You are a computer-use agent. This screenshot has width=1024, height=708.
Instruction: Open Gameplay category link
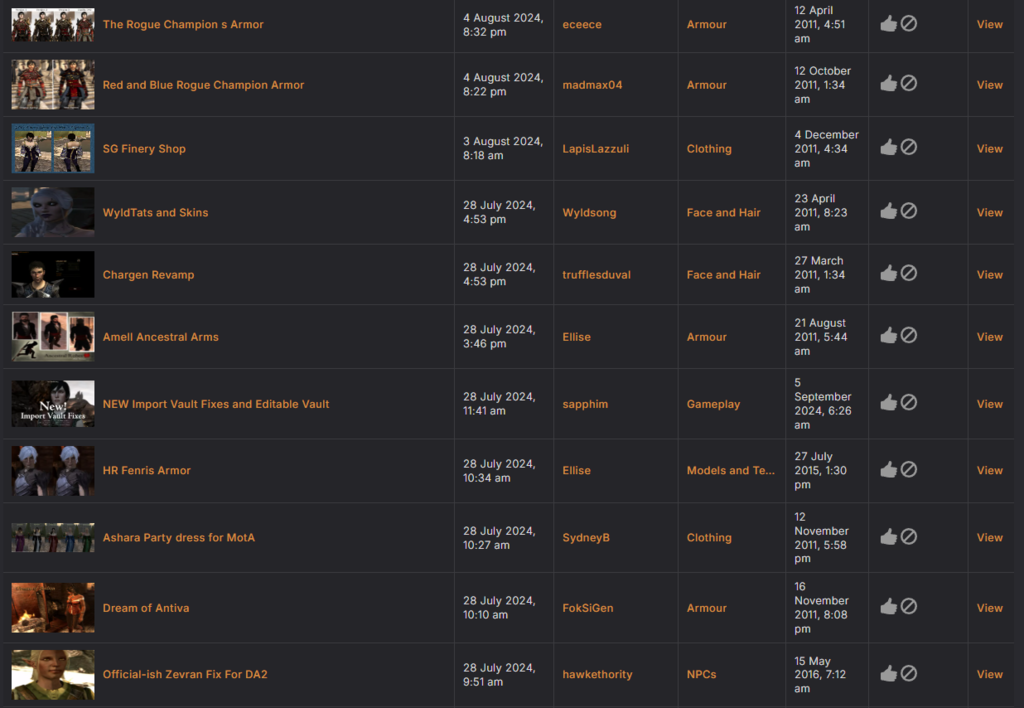pyautogui.click(x=713, y=405)
